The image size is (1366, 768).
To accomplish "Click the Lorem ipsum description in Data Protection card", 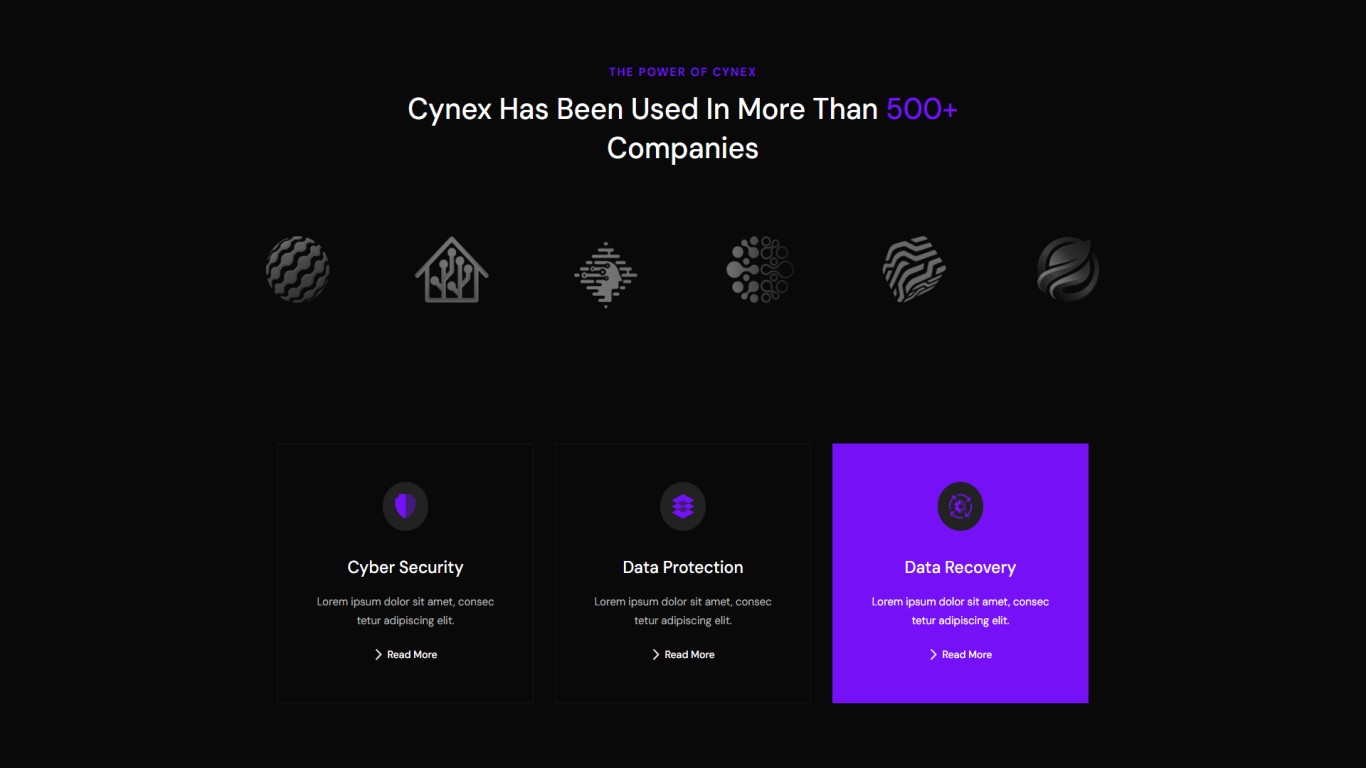I will [683, 611].
